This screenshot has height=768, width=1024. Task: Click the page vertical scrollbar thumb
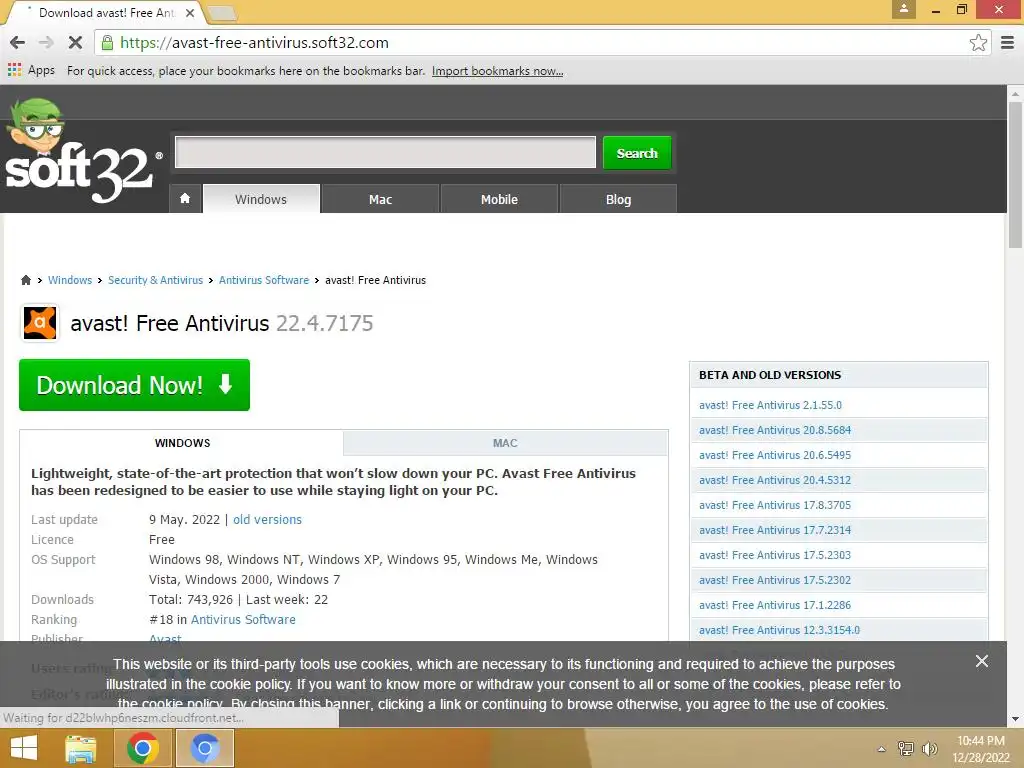1014,174
